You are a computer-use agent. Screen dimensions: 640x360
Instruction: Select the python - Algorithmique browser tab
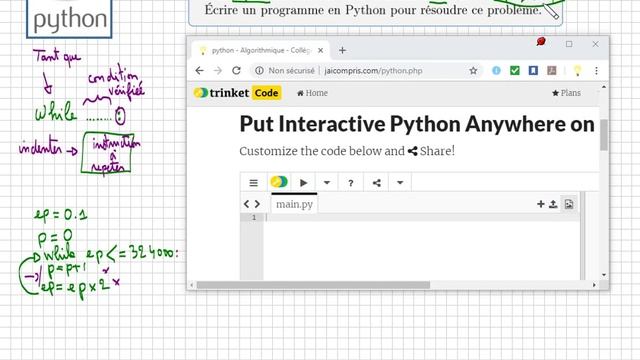[x=260, y=50]
